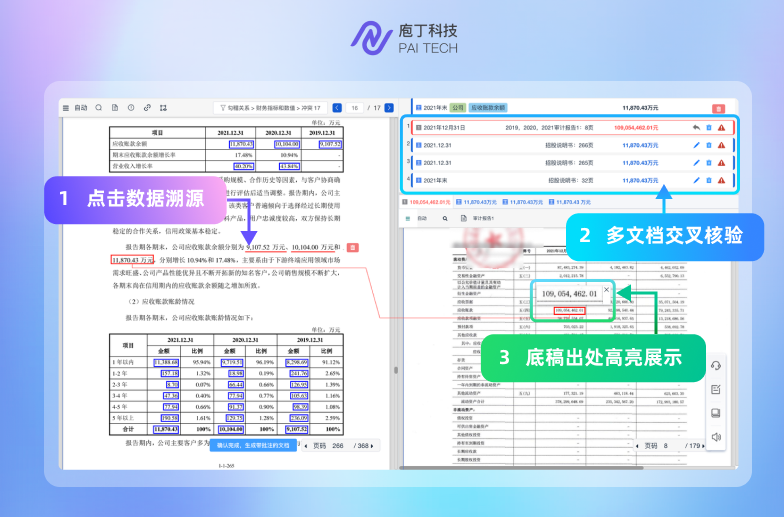
Task: Click the 自动 label in right viewer toolbar
Action: 422,218
